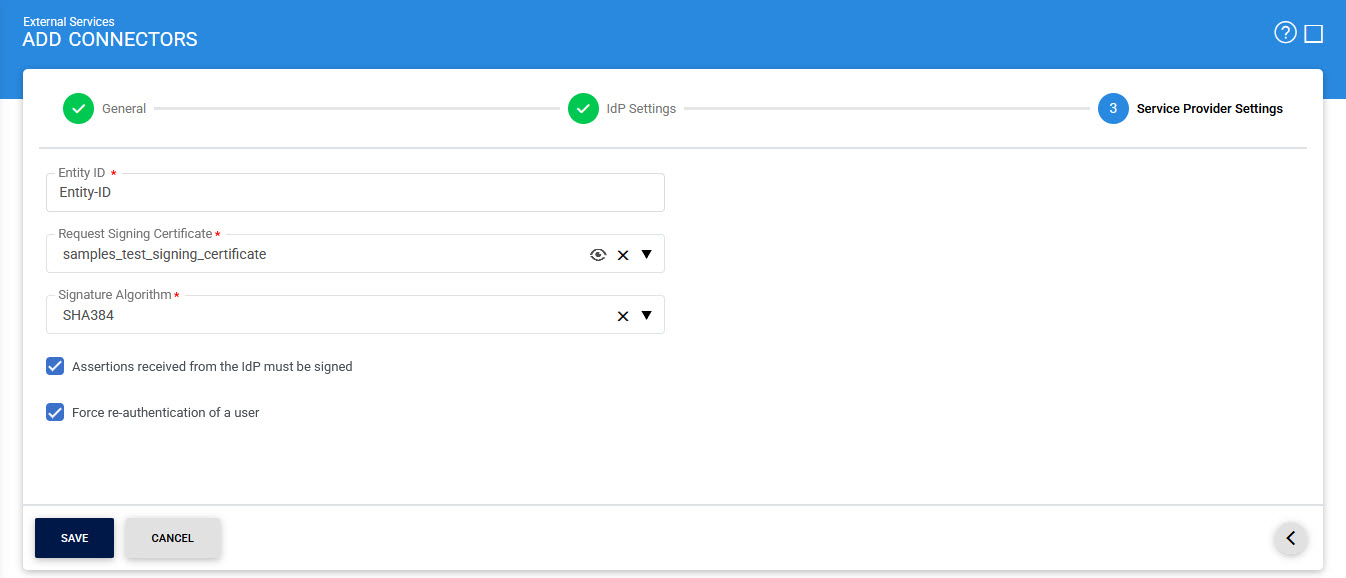Expand the Request Signing Certificate dropdown
This screenshot has height=578, width=1346.
tap(646, 254)
